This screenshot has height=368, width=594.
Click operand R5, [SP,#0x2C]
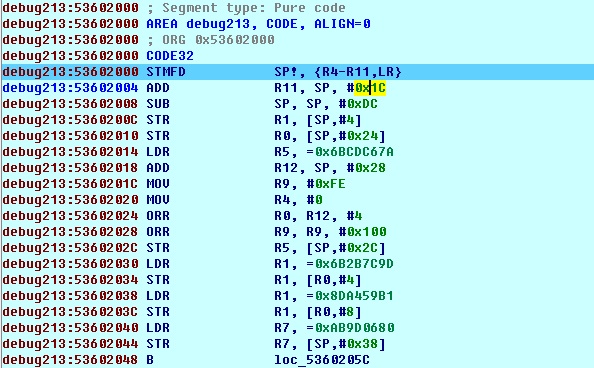coord(330,248)
